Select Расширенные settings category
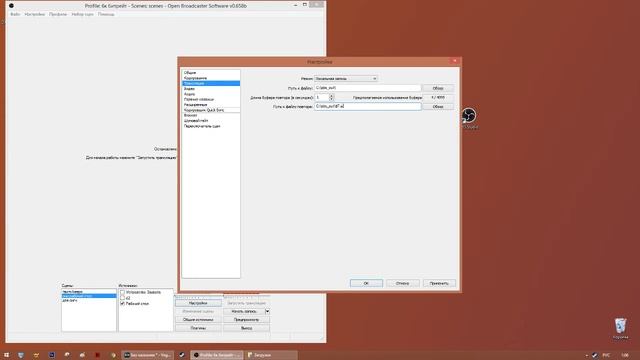The width and height of the screenshot is (640, 360). [211, 104]
